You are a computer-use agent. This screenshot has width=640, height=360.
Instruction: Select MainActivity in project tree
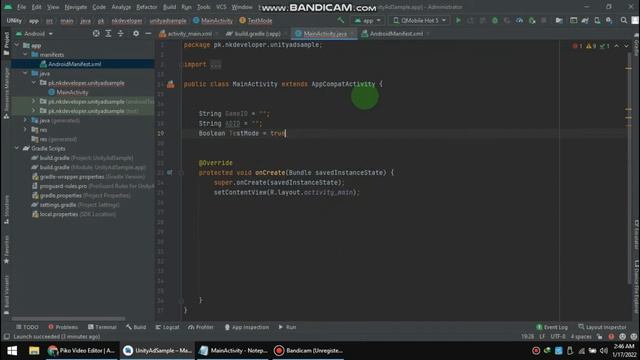tap(72, 92)
